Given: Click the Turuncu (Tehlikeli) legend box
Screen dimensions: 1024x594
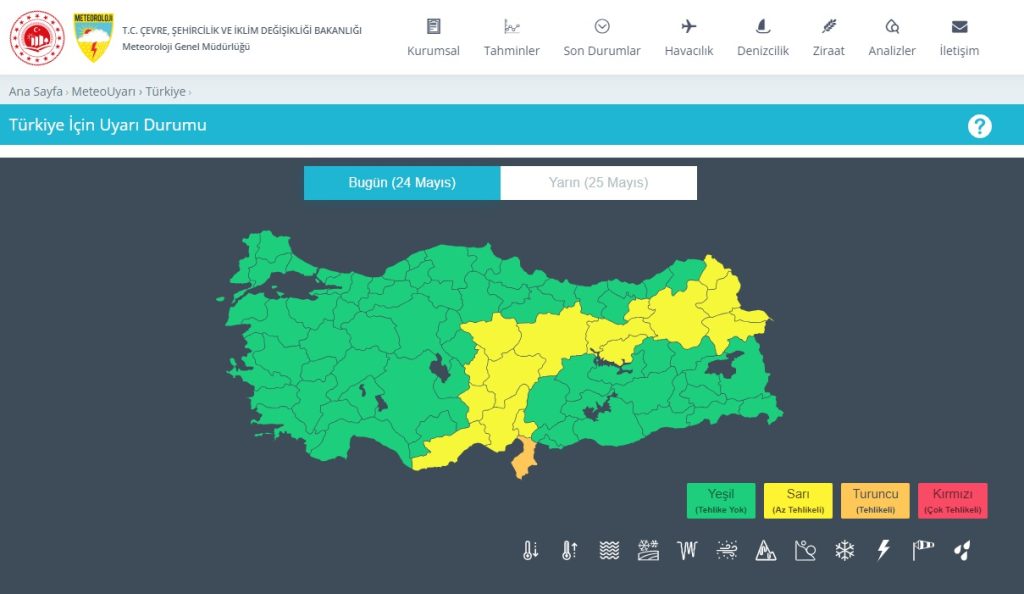Looking at the screenshot, I should [x=875, y=501].
